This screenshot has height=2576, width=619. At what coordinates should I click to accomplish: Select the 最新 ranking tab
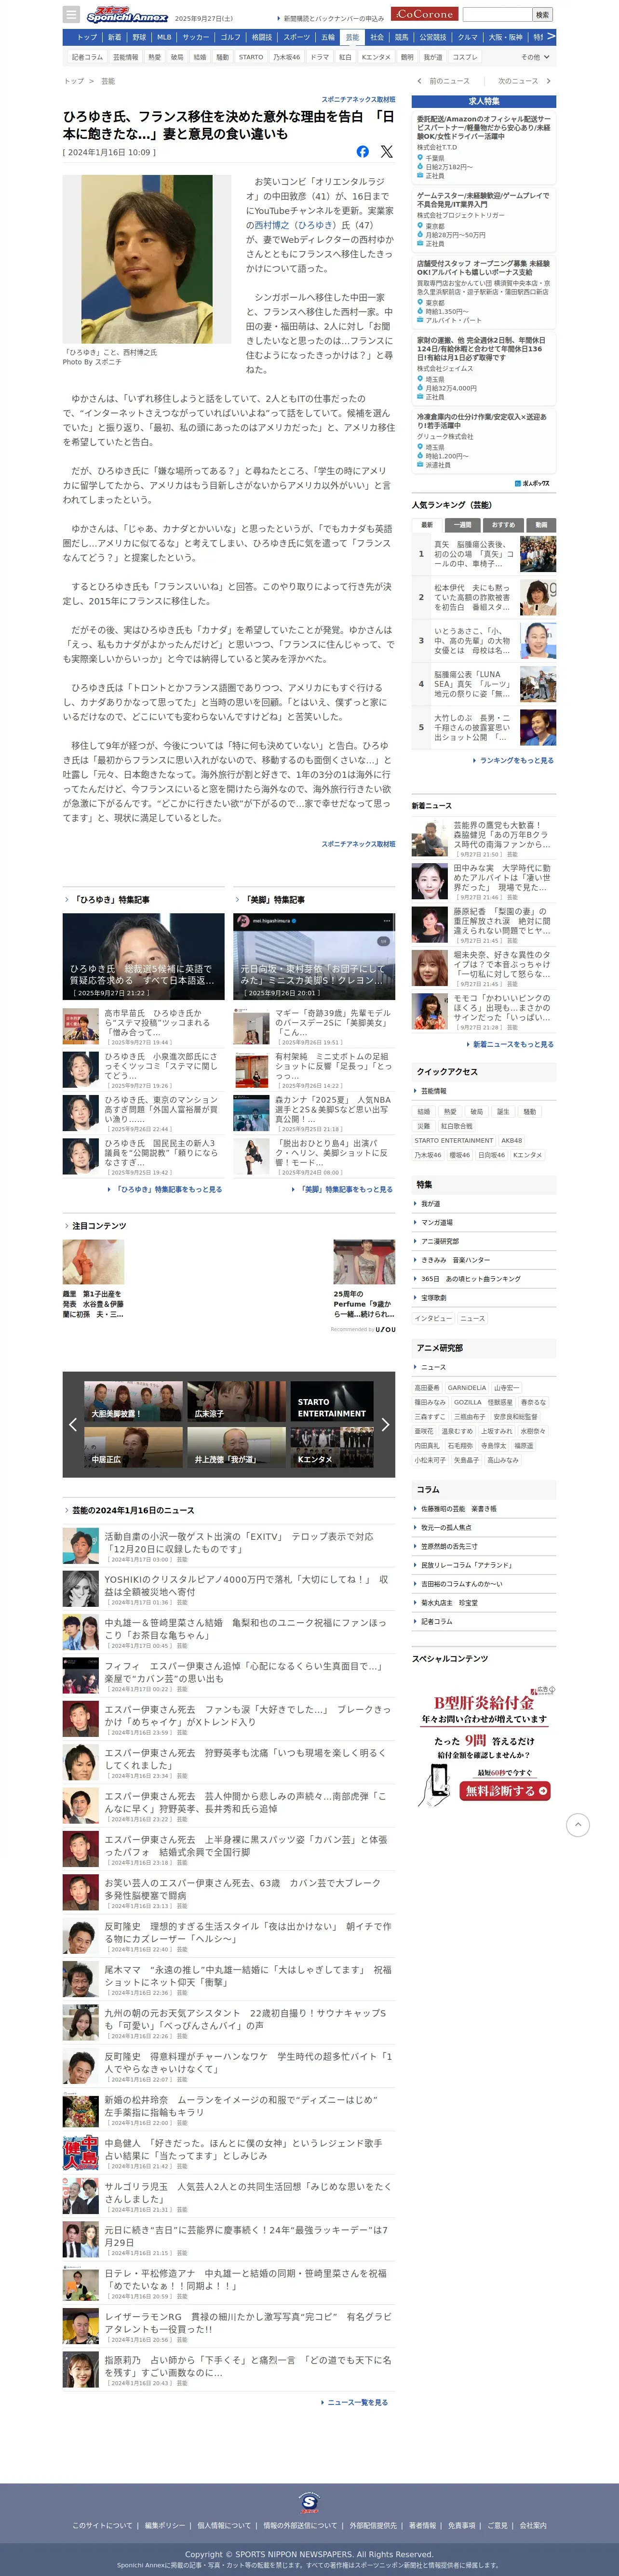point(427,525)
